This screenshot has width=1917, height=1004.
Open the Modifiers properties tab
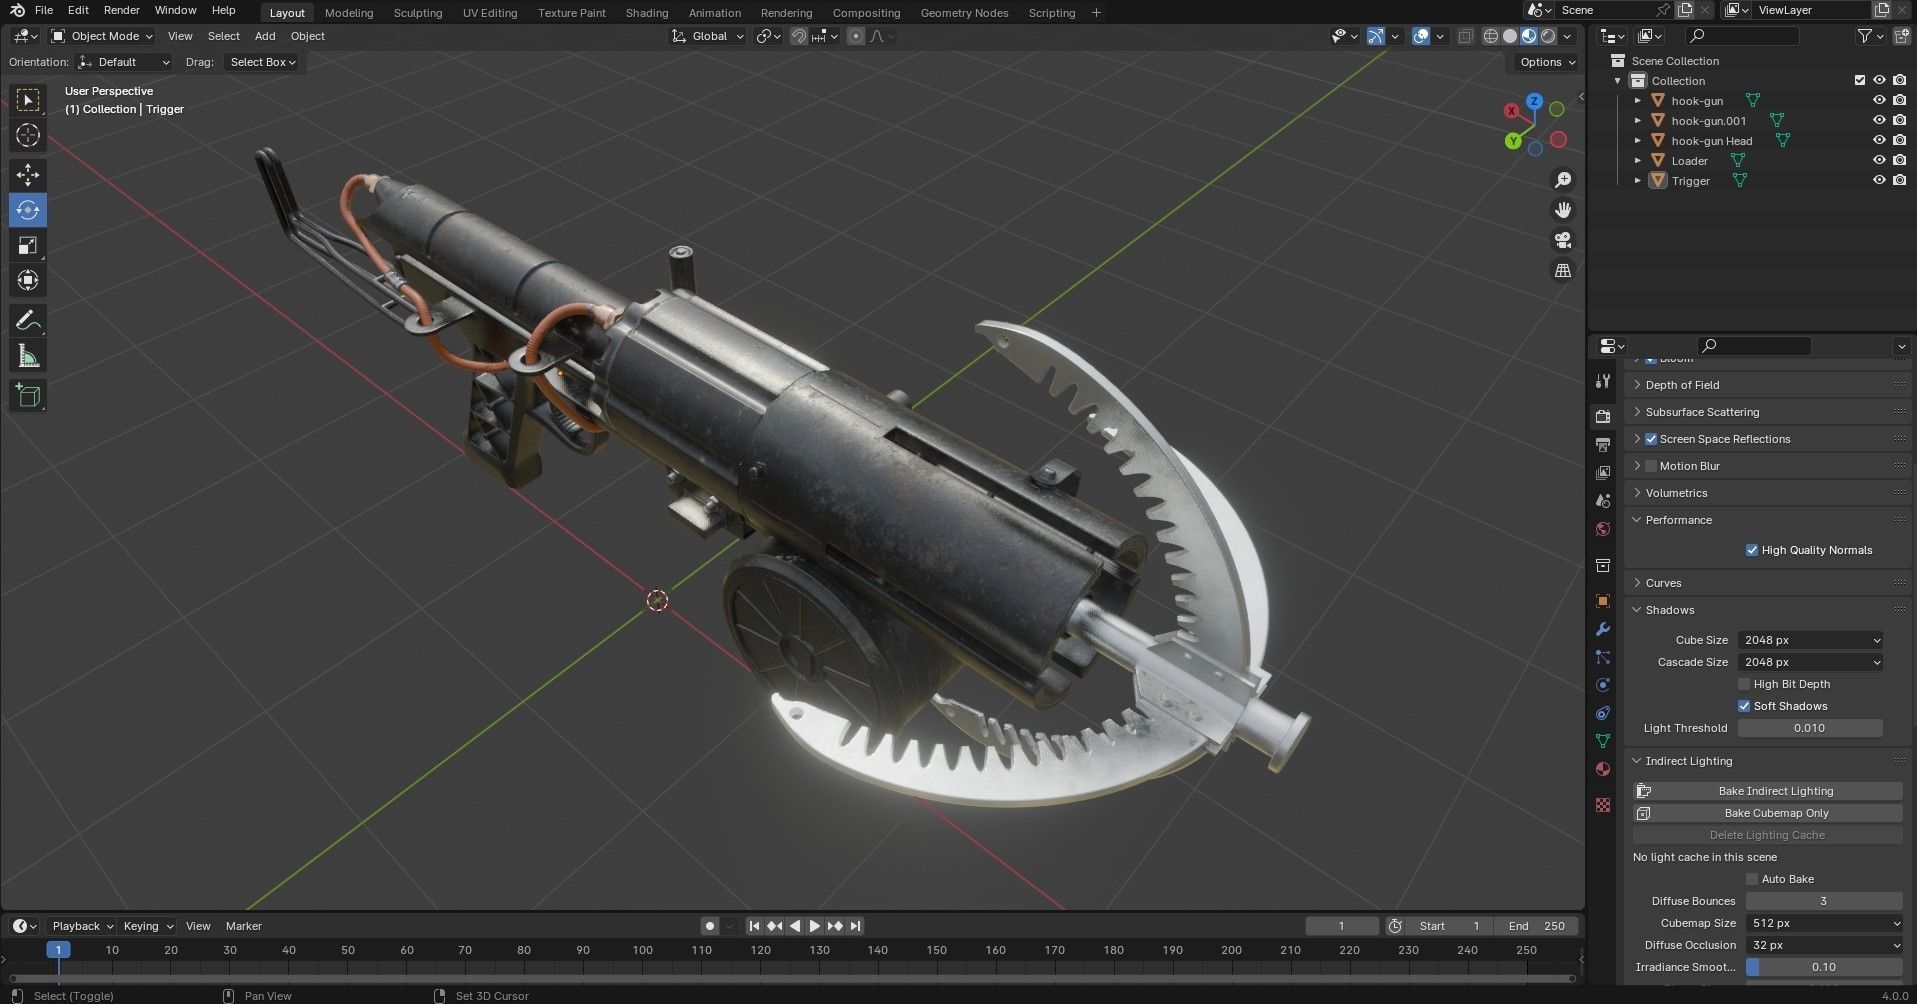coord(1603,629)
